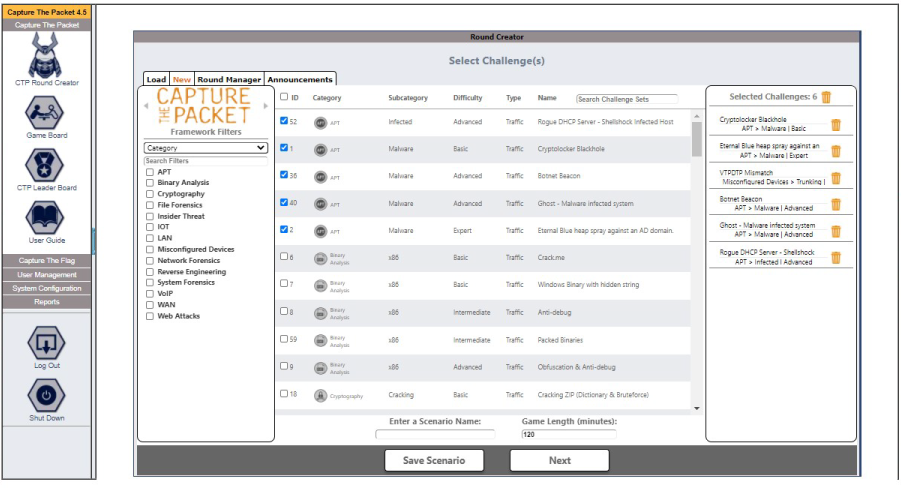
Task: Open the Game Board icon
Action: coord(45,113)
